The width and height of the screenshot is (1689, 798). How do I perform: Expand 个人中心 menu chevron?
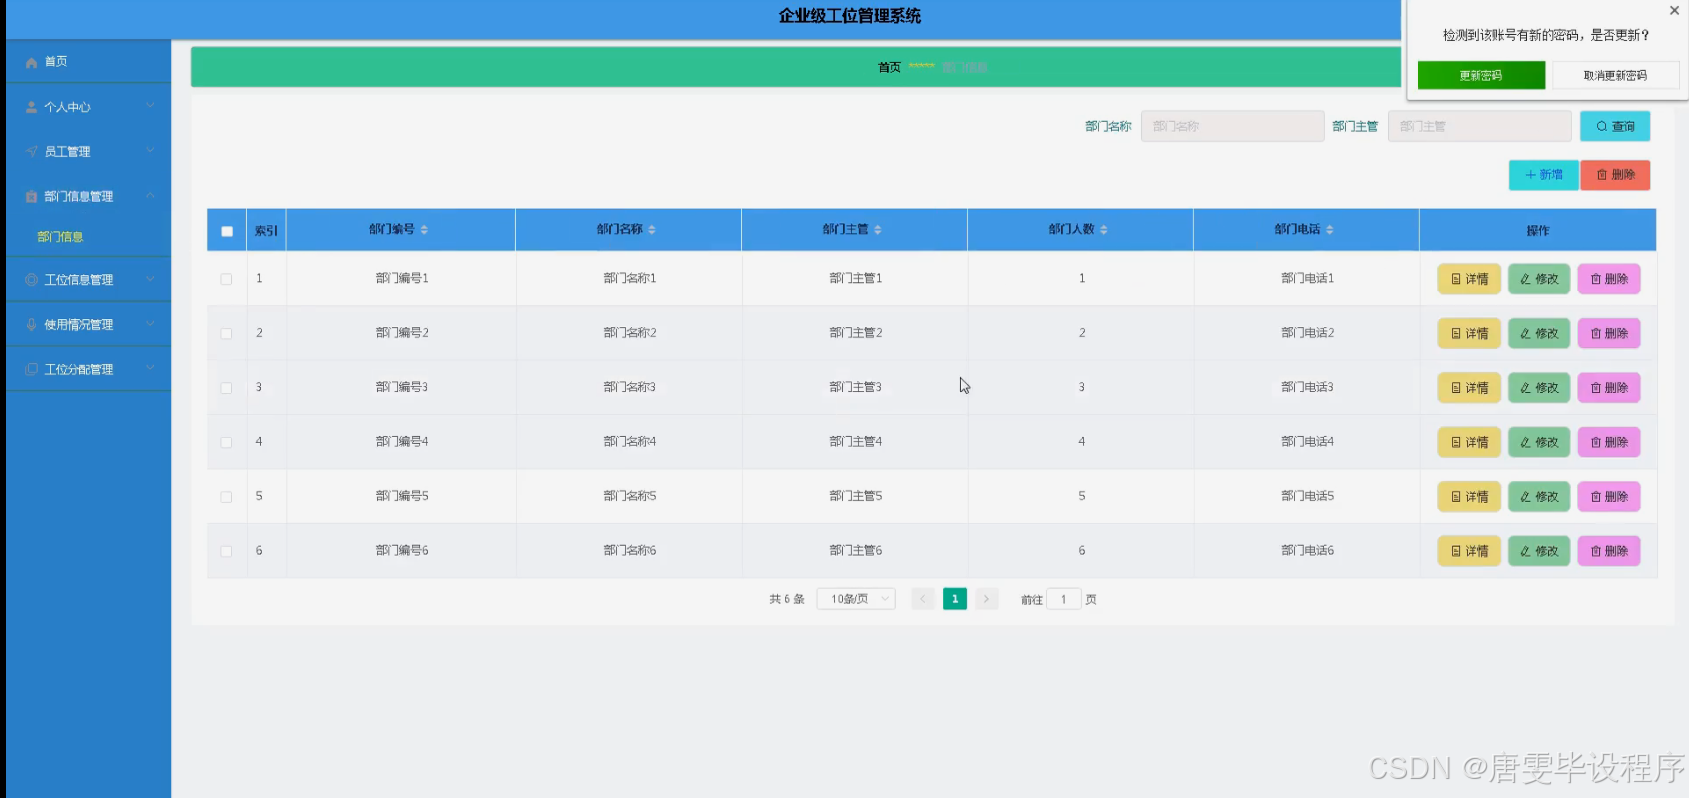coord(150,106)
